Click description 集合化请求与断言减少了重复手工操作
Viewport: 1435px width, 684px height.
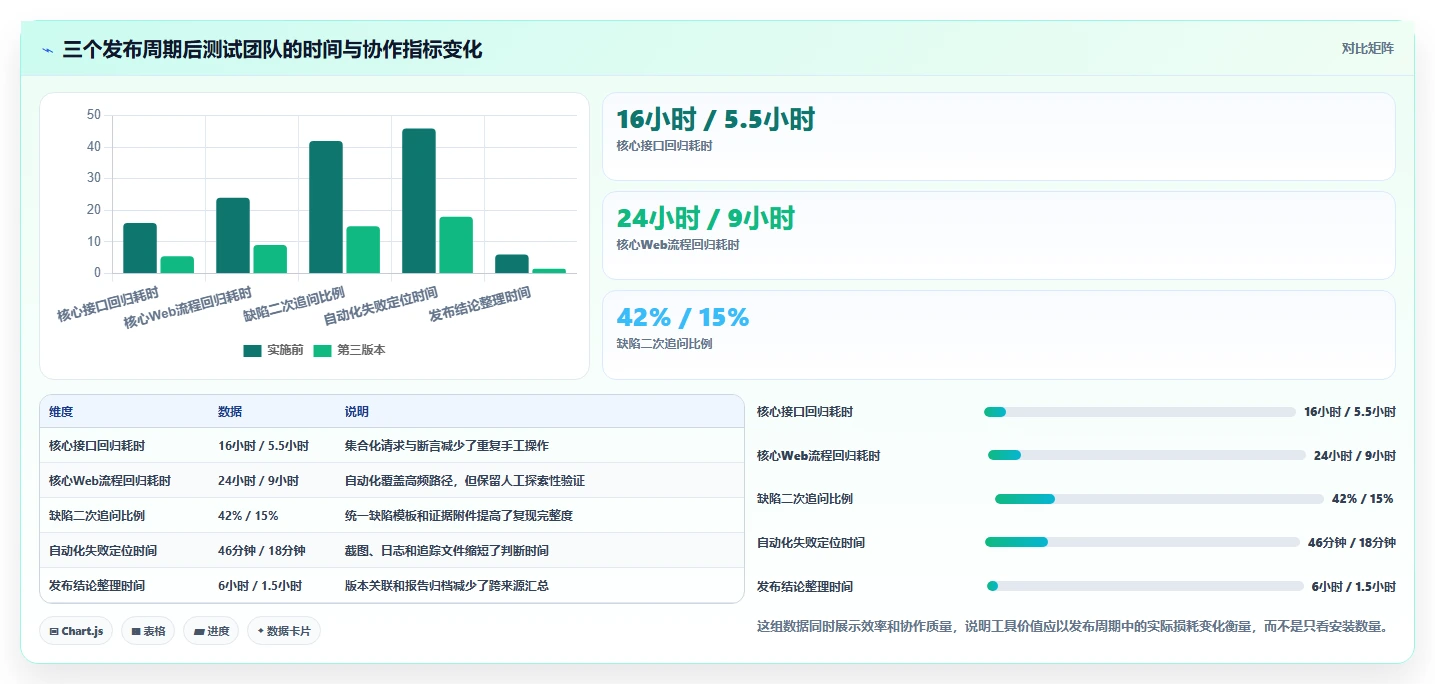tap(447, 446)
